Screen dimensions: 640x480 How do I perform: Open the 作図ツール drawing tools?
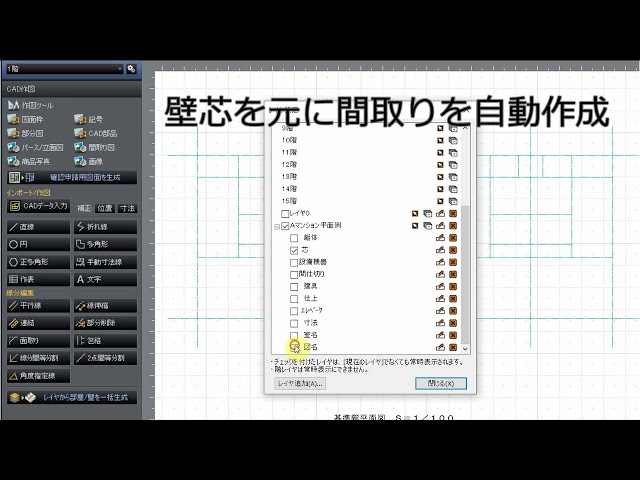(x=31, y=105)
